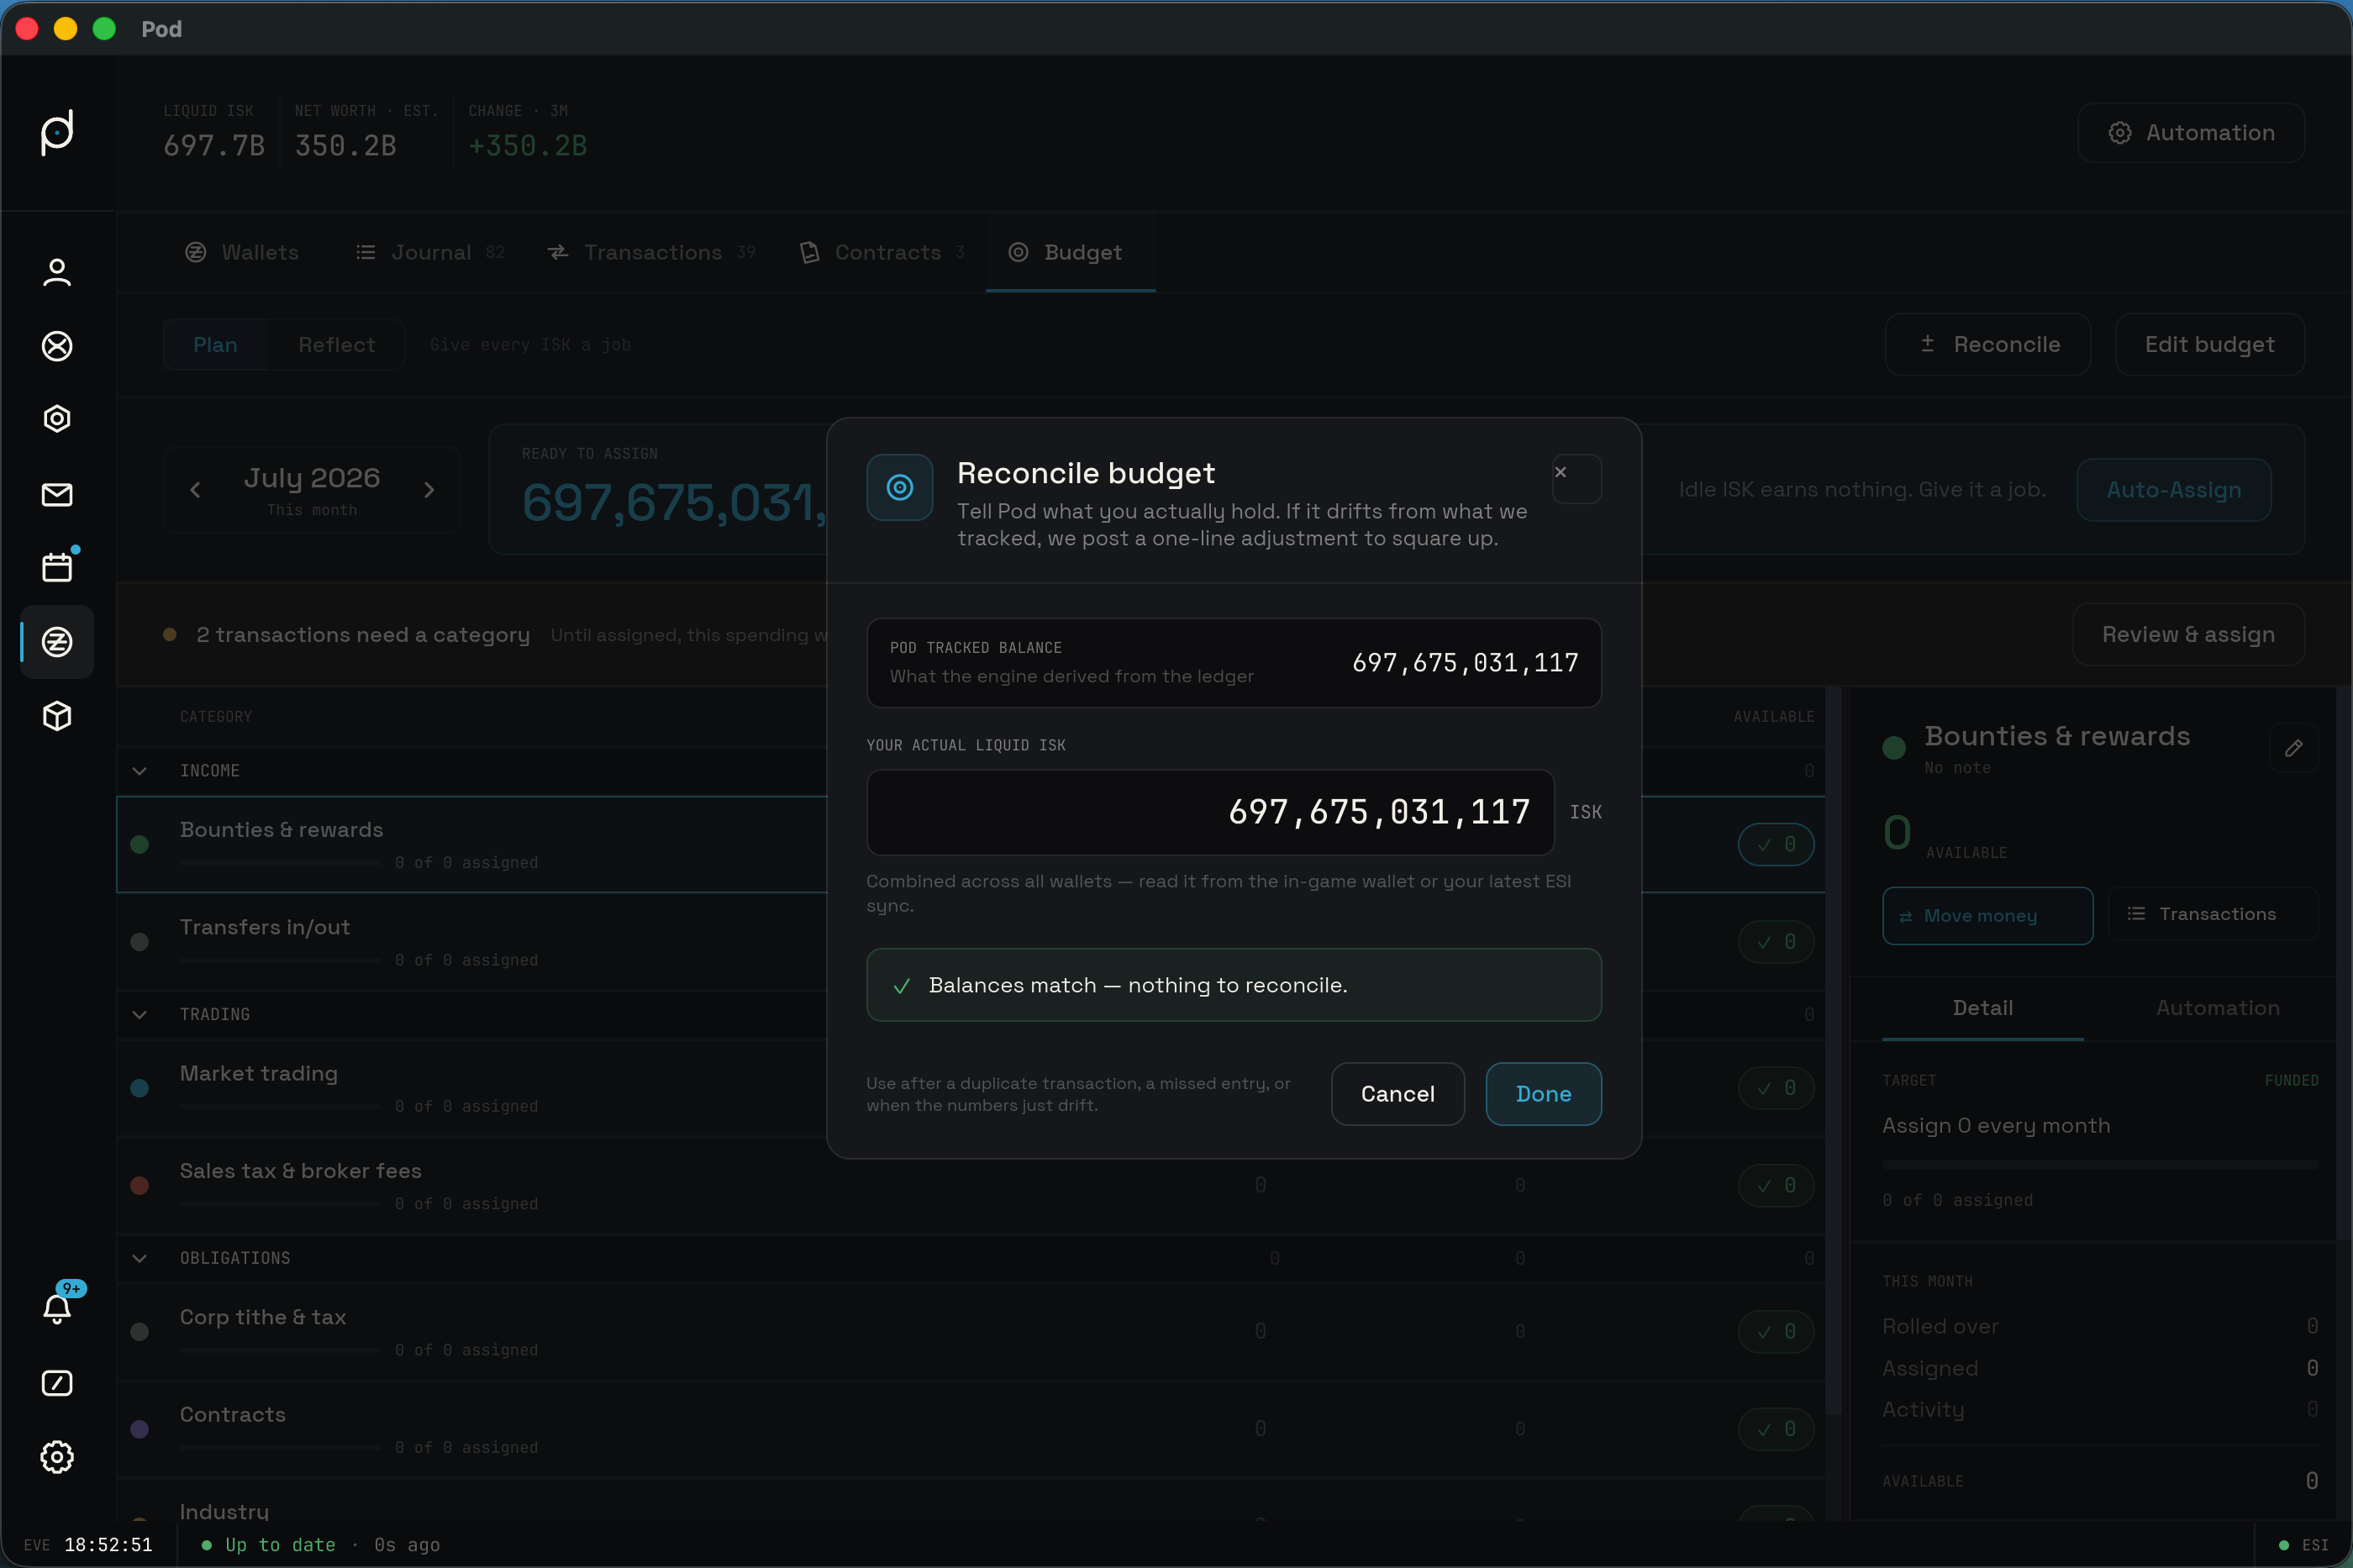Click the EVE time 18:52:51 in status bar
This screenshot has height=1568, width=2353.
coord(108,1545)
